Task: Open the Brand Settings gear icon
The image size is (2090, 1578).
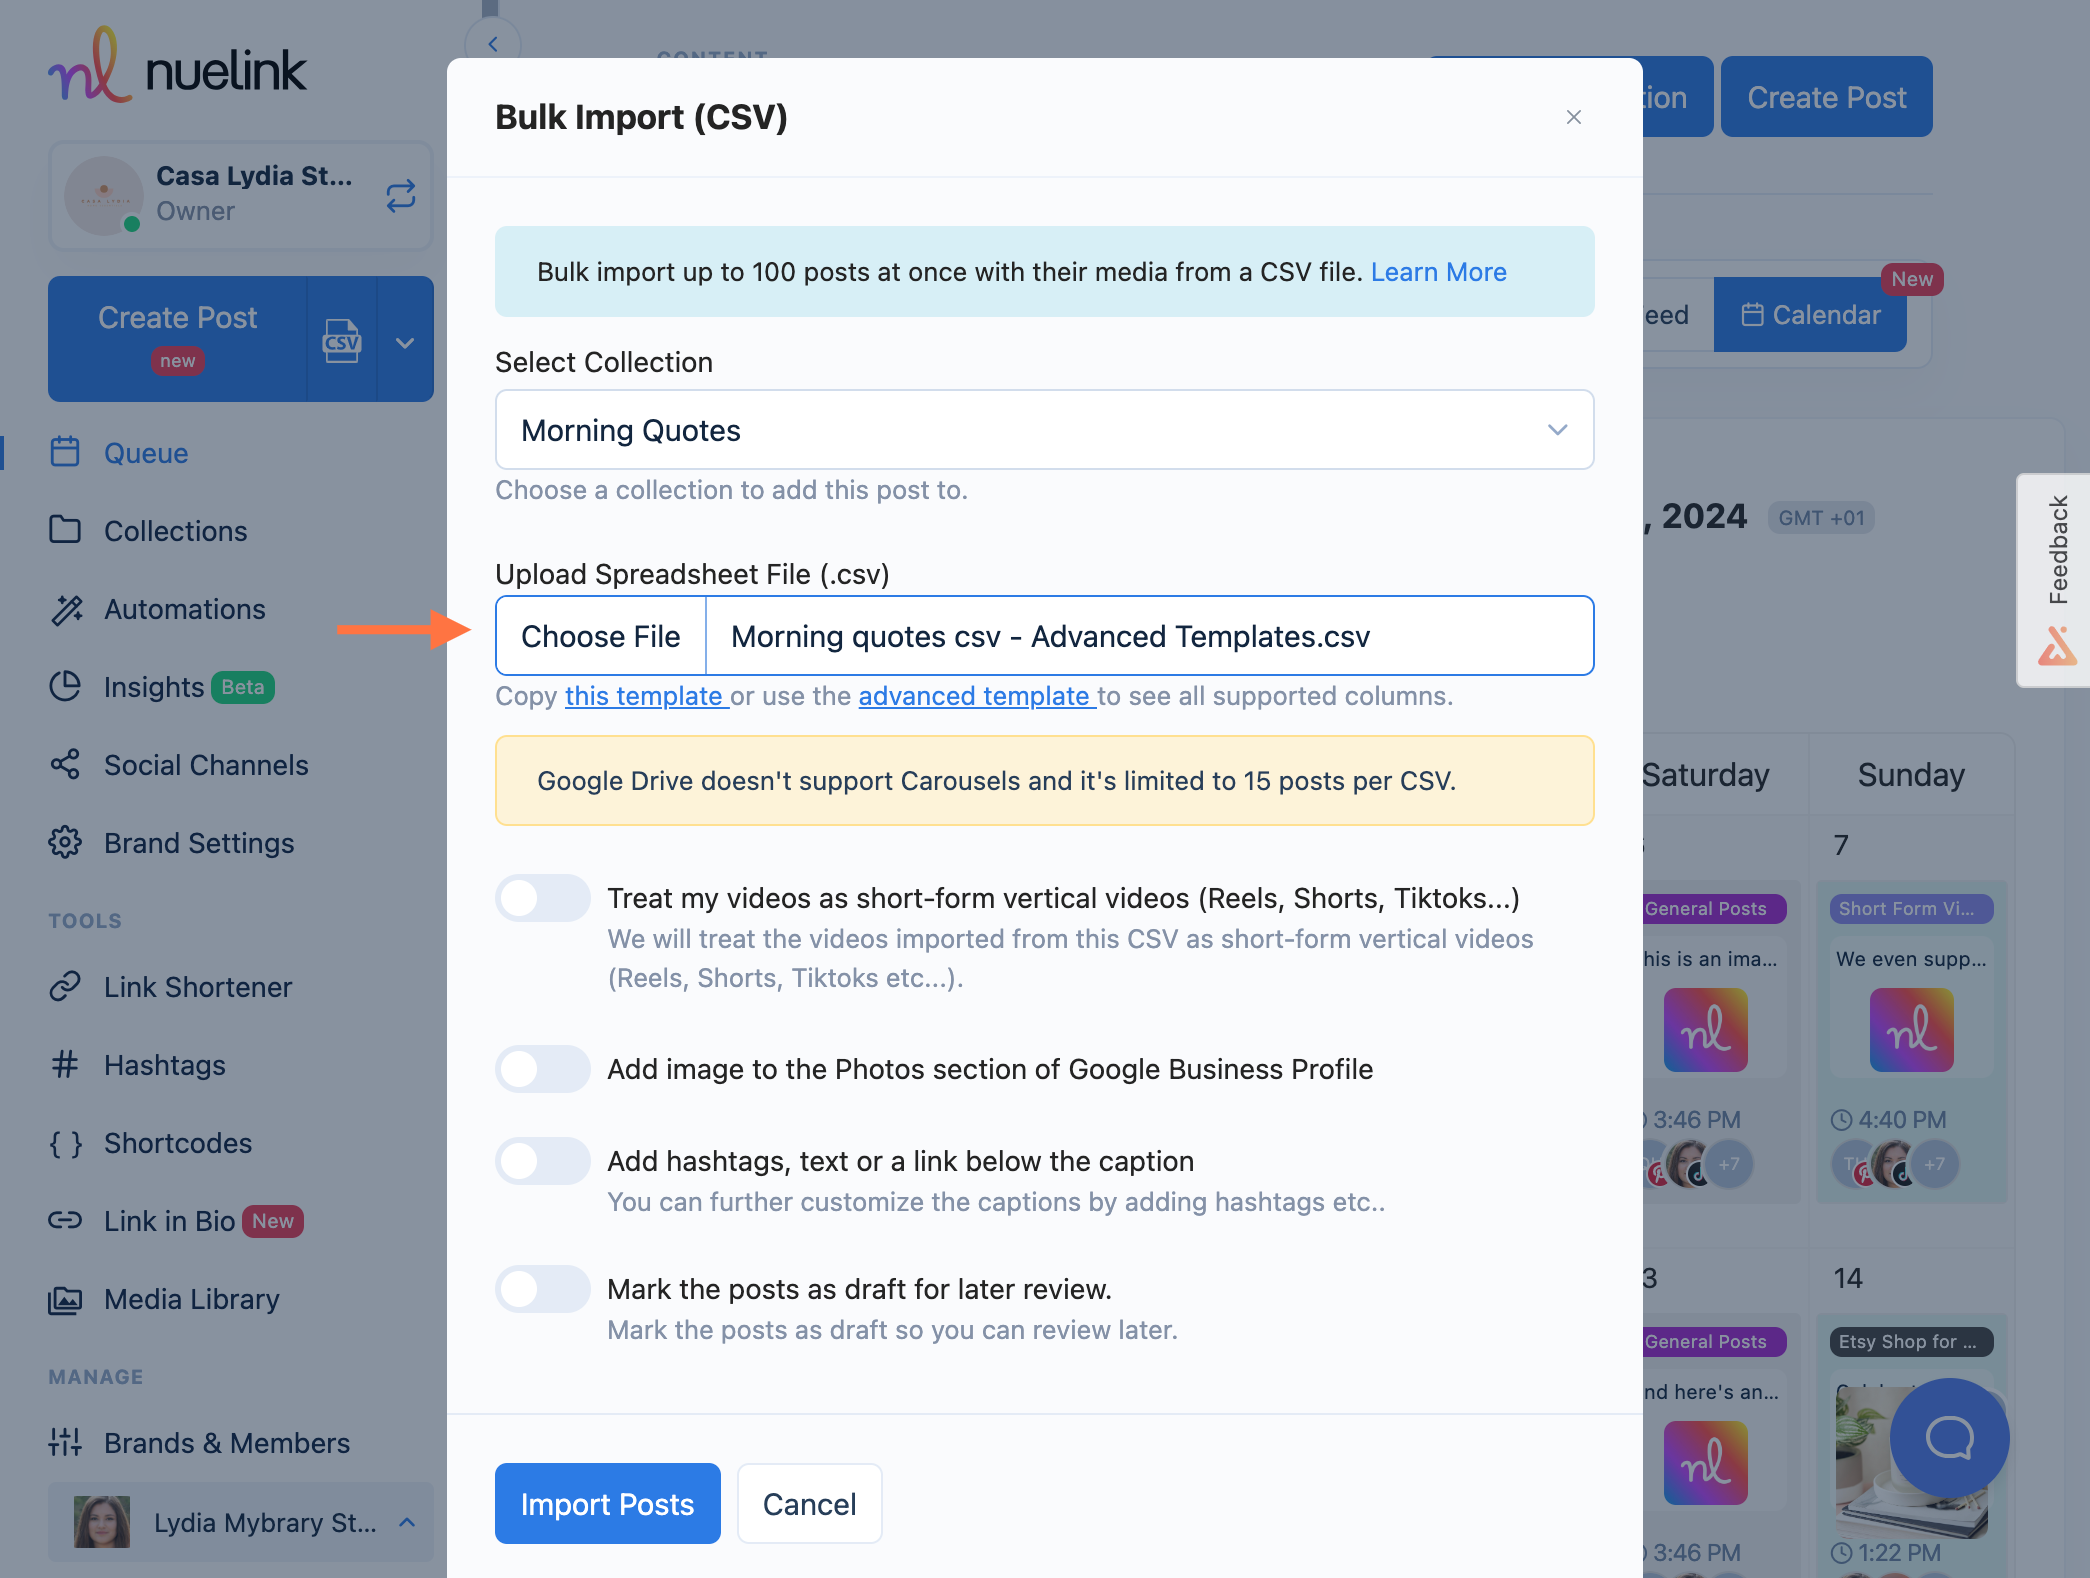Action: (65, 842)
